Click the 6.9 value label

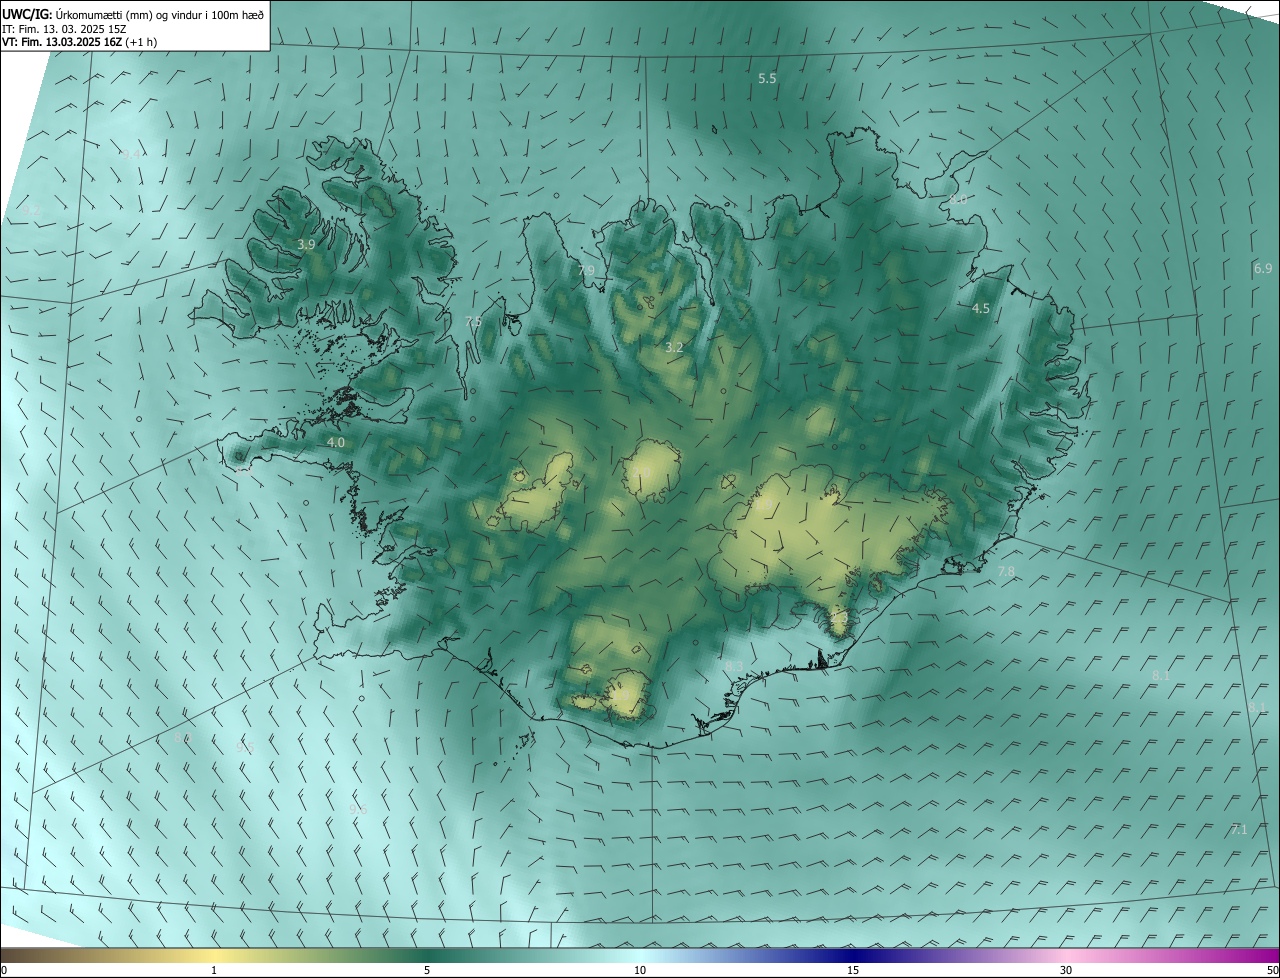[1263, 268]
